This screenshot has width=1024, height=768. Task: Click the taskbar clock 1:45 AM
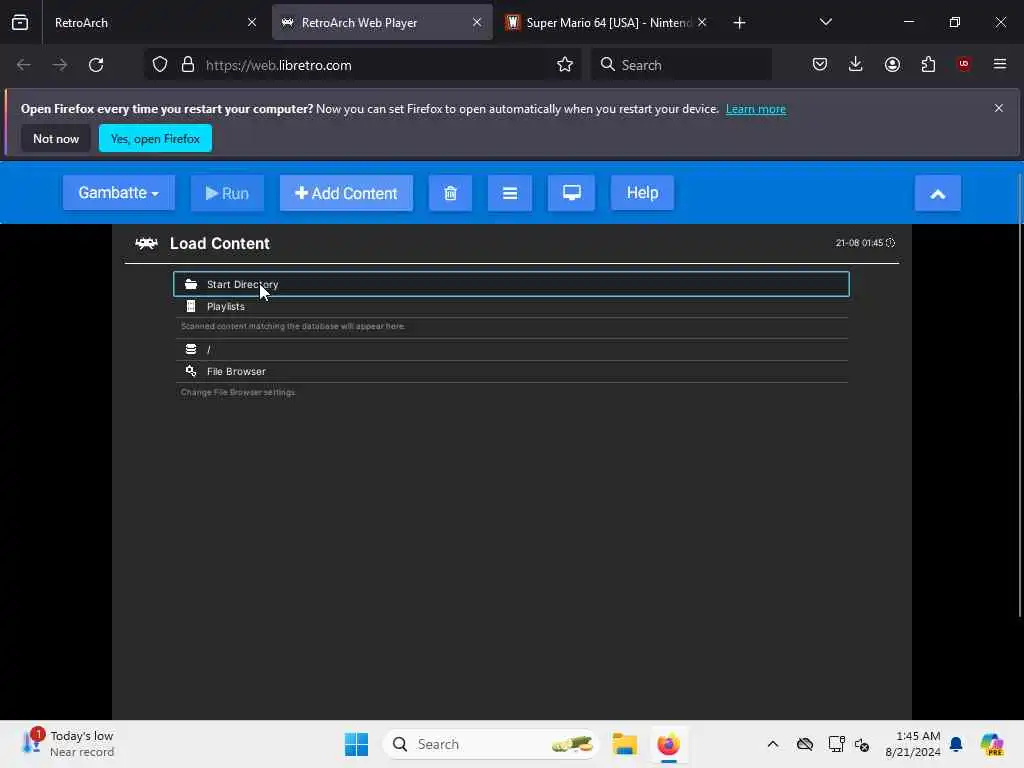(x=913, y=744)
